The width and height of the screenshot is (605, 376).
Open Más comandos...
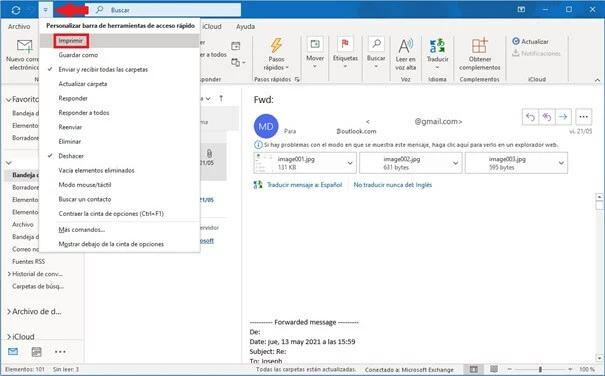pyautogui.click(x=120, y=230)
